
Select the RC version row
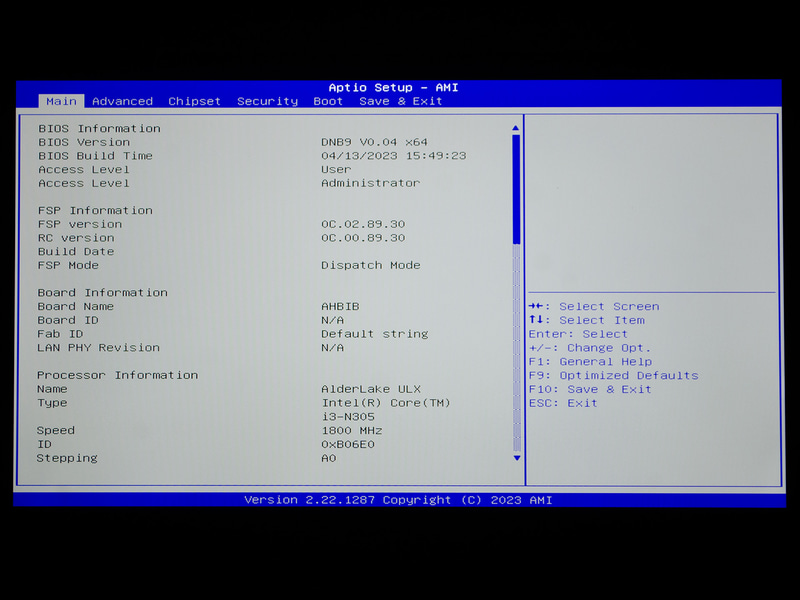[x=200, y=237]
